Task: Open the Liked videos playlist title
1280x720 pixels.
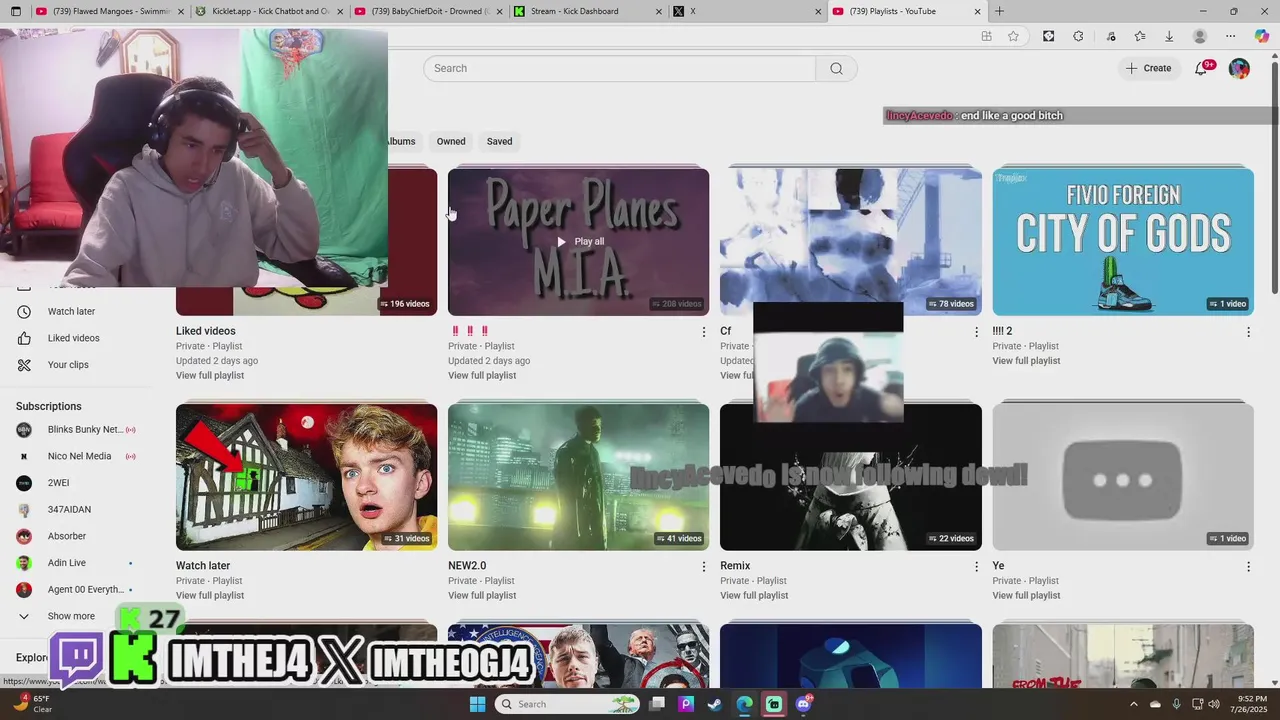Action: click(x=206, y=331)
